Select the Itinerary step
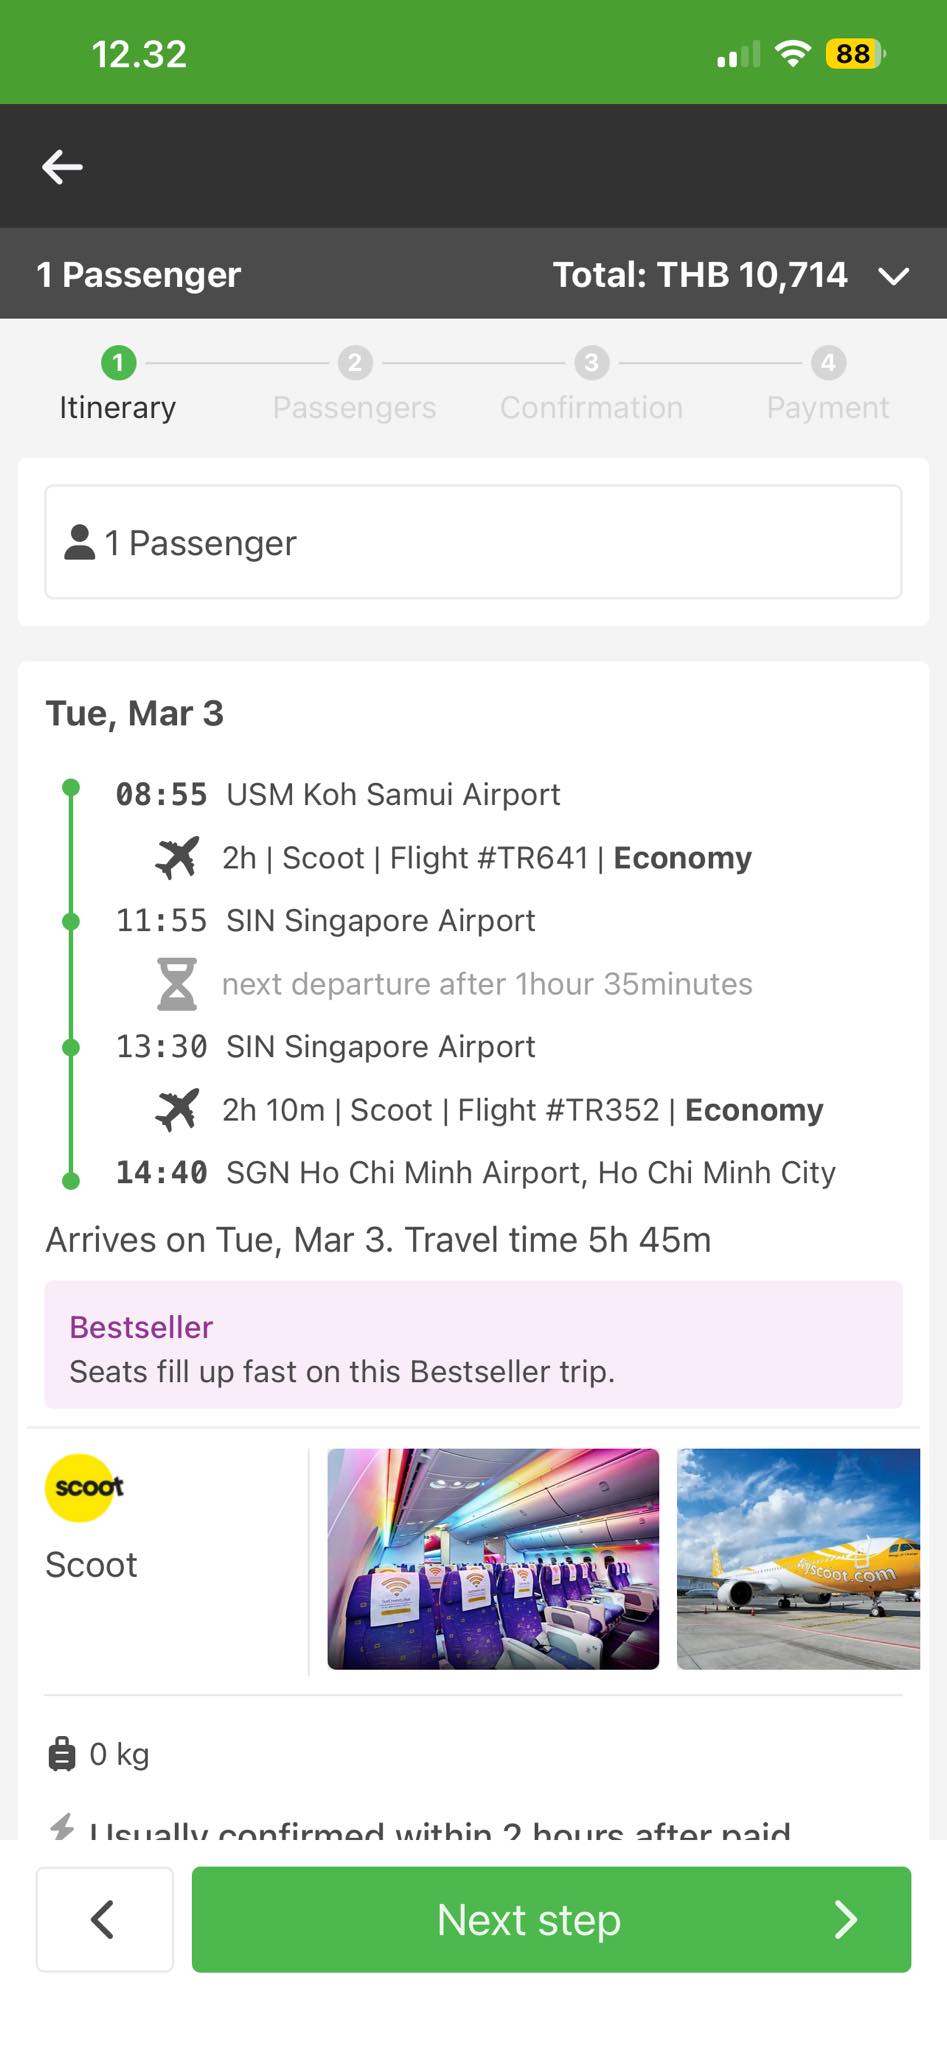The image size is (947, 2048). coord(117,384)
